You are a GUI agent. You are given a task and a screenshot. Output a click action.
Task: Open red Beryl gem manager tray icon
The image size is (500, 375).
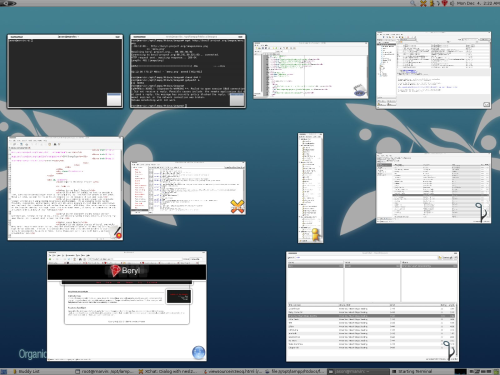444,3
